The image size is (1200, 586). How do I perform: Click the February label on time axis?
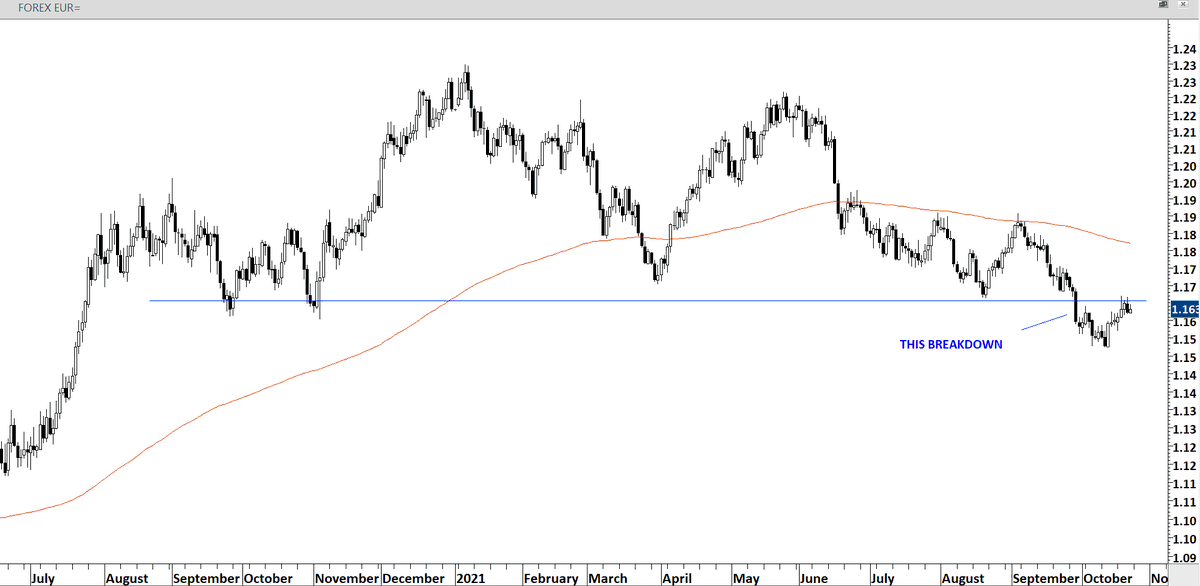coord(551,578)
